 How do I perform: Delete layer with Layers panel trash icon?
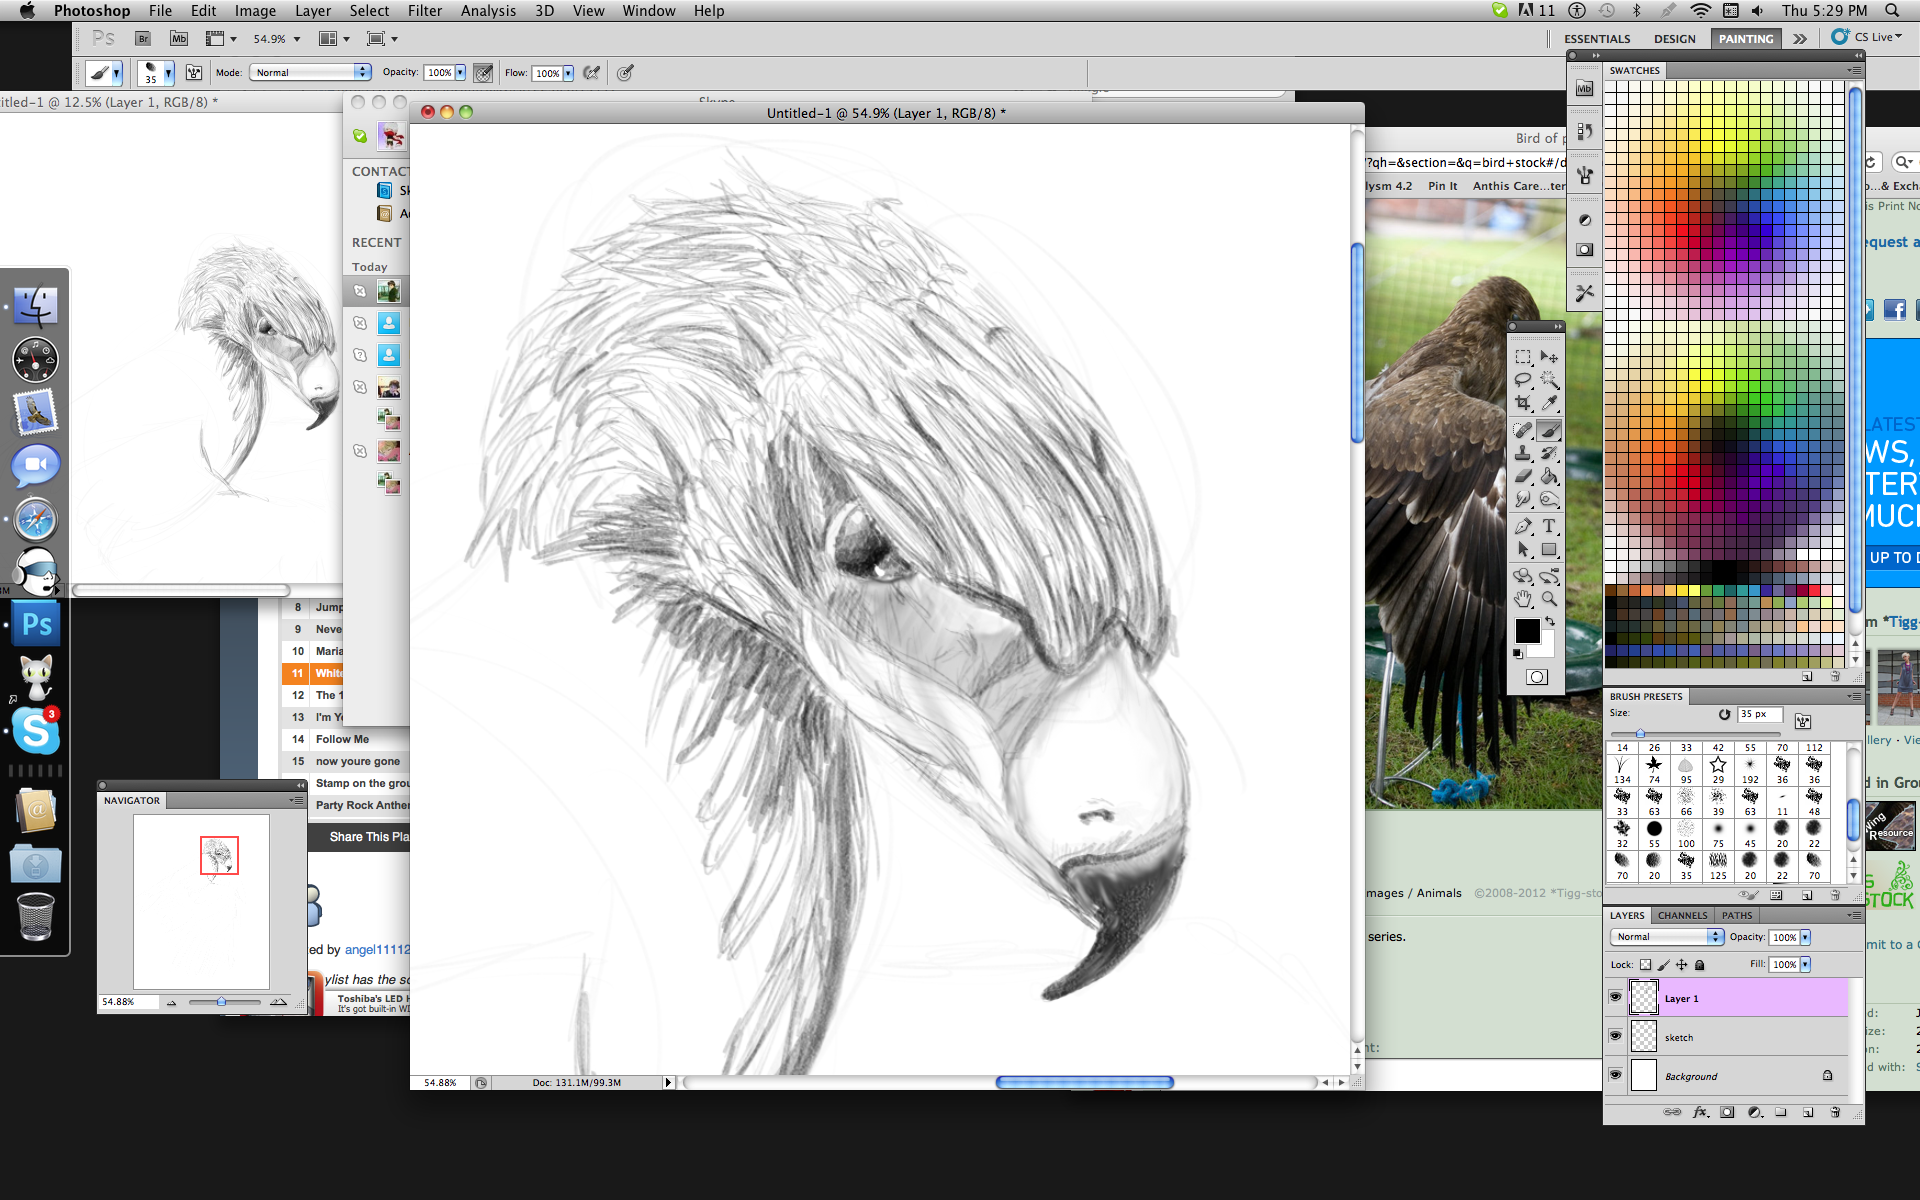(x=1835, y=1112)
